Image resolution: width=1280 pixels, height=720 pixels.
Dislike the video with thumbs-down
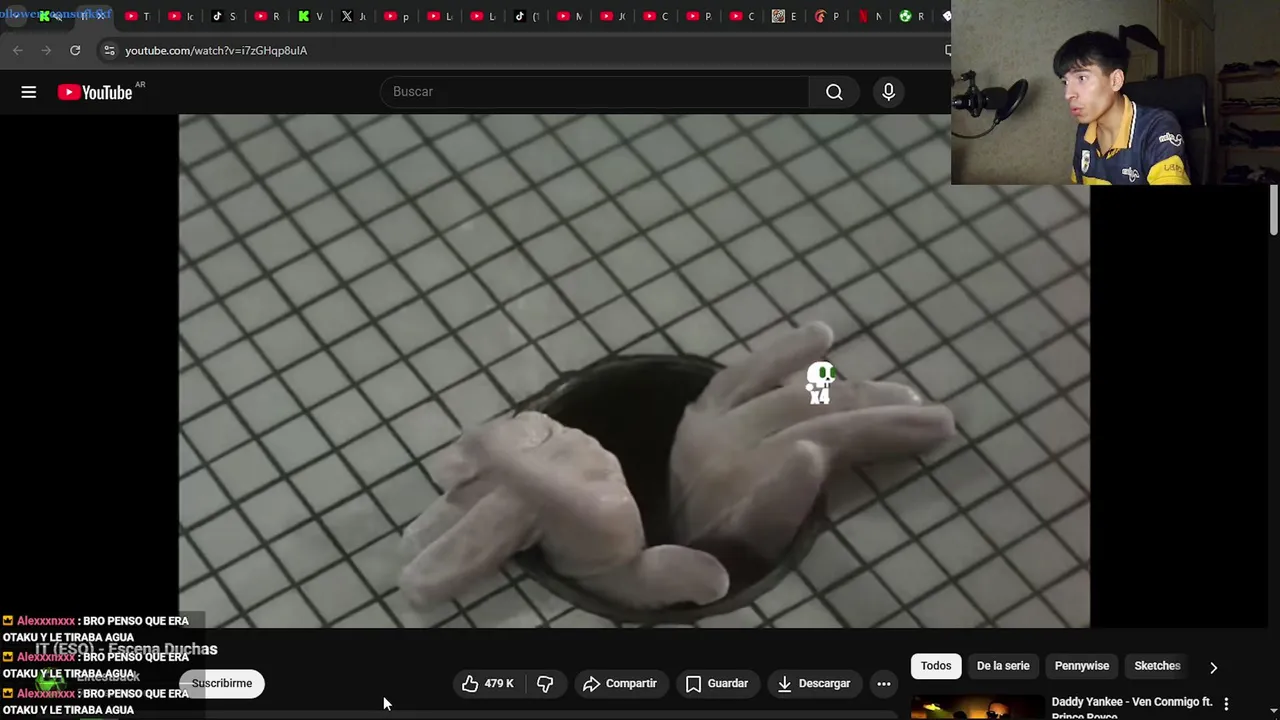pos(545,684)
